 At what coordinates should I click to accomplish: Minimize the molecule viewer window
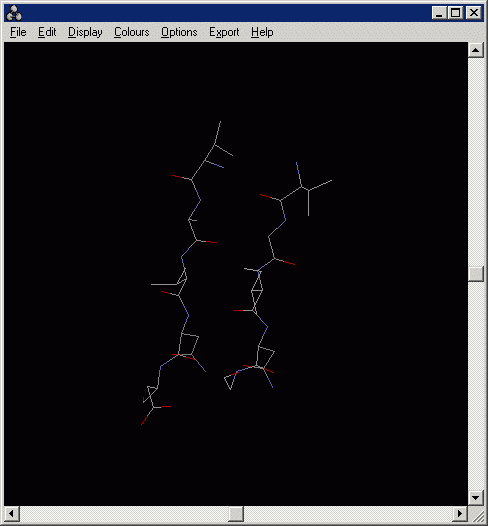(439, 13)
